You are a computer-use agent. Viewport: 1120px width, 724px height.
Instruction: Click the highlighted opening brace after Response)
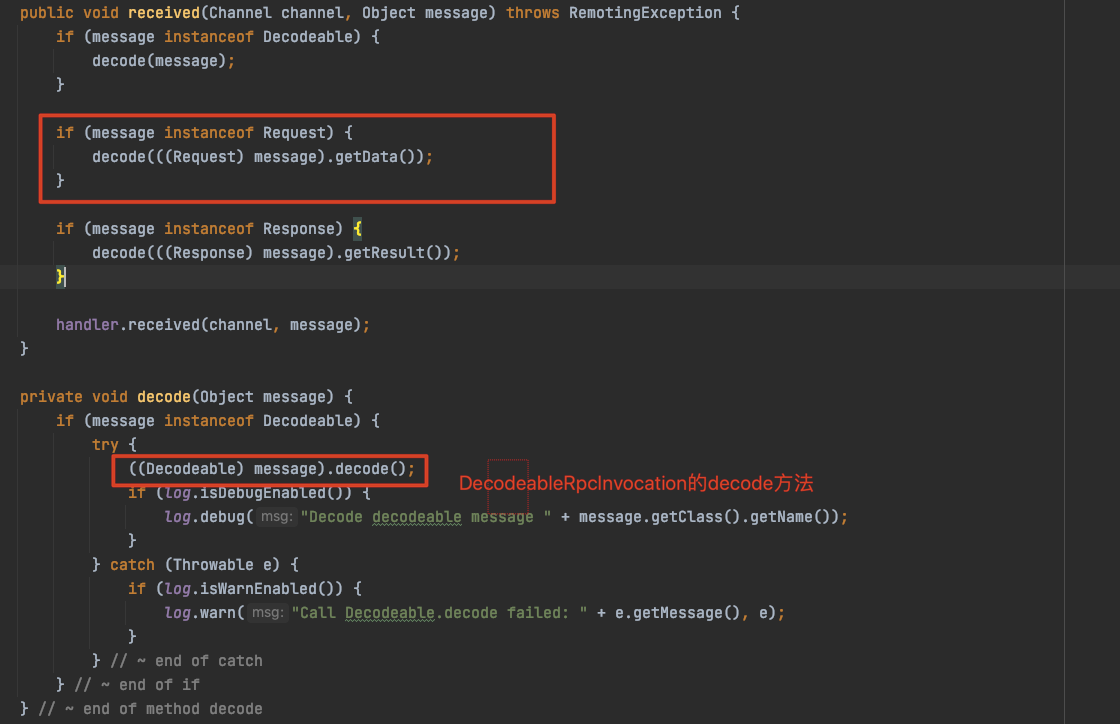point(357,228)
